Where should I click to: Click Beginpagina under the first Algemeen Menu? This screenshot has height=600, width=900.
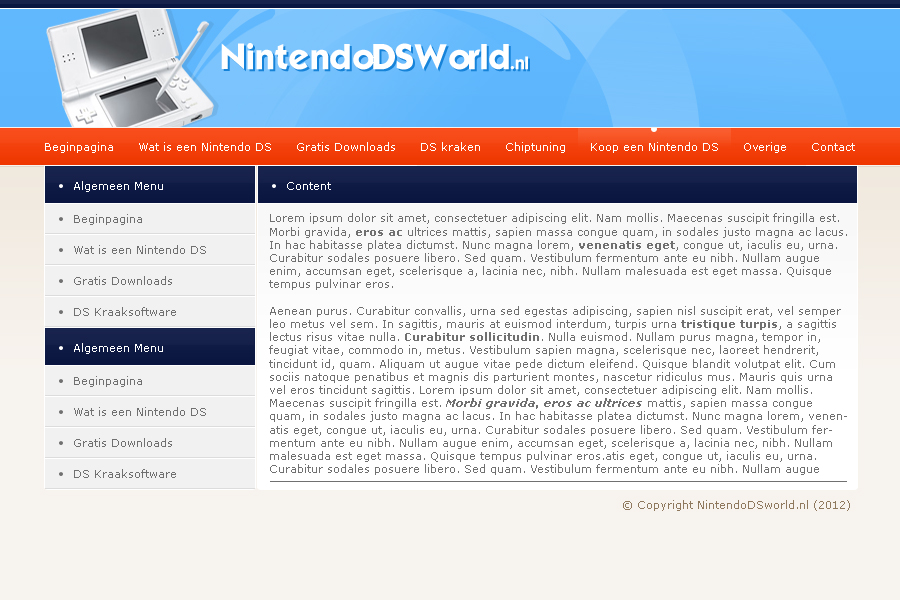click(150, 219)
